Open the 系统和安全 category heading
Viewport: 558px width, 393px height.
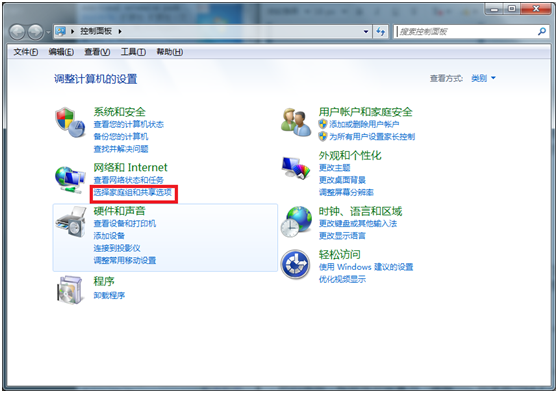(120, 112)
